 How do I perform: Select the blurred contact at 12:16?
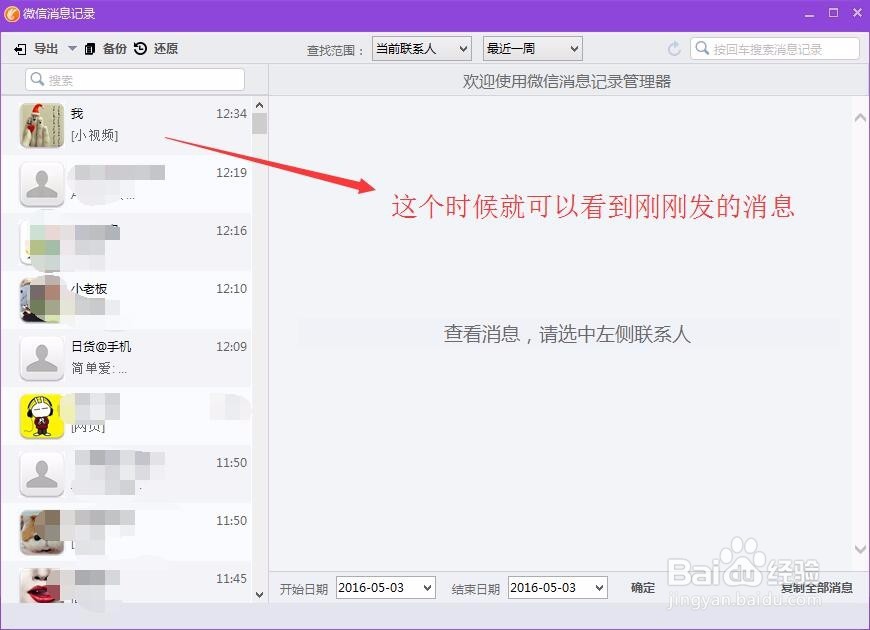tap(127, 241)
